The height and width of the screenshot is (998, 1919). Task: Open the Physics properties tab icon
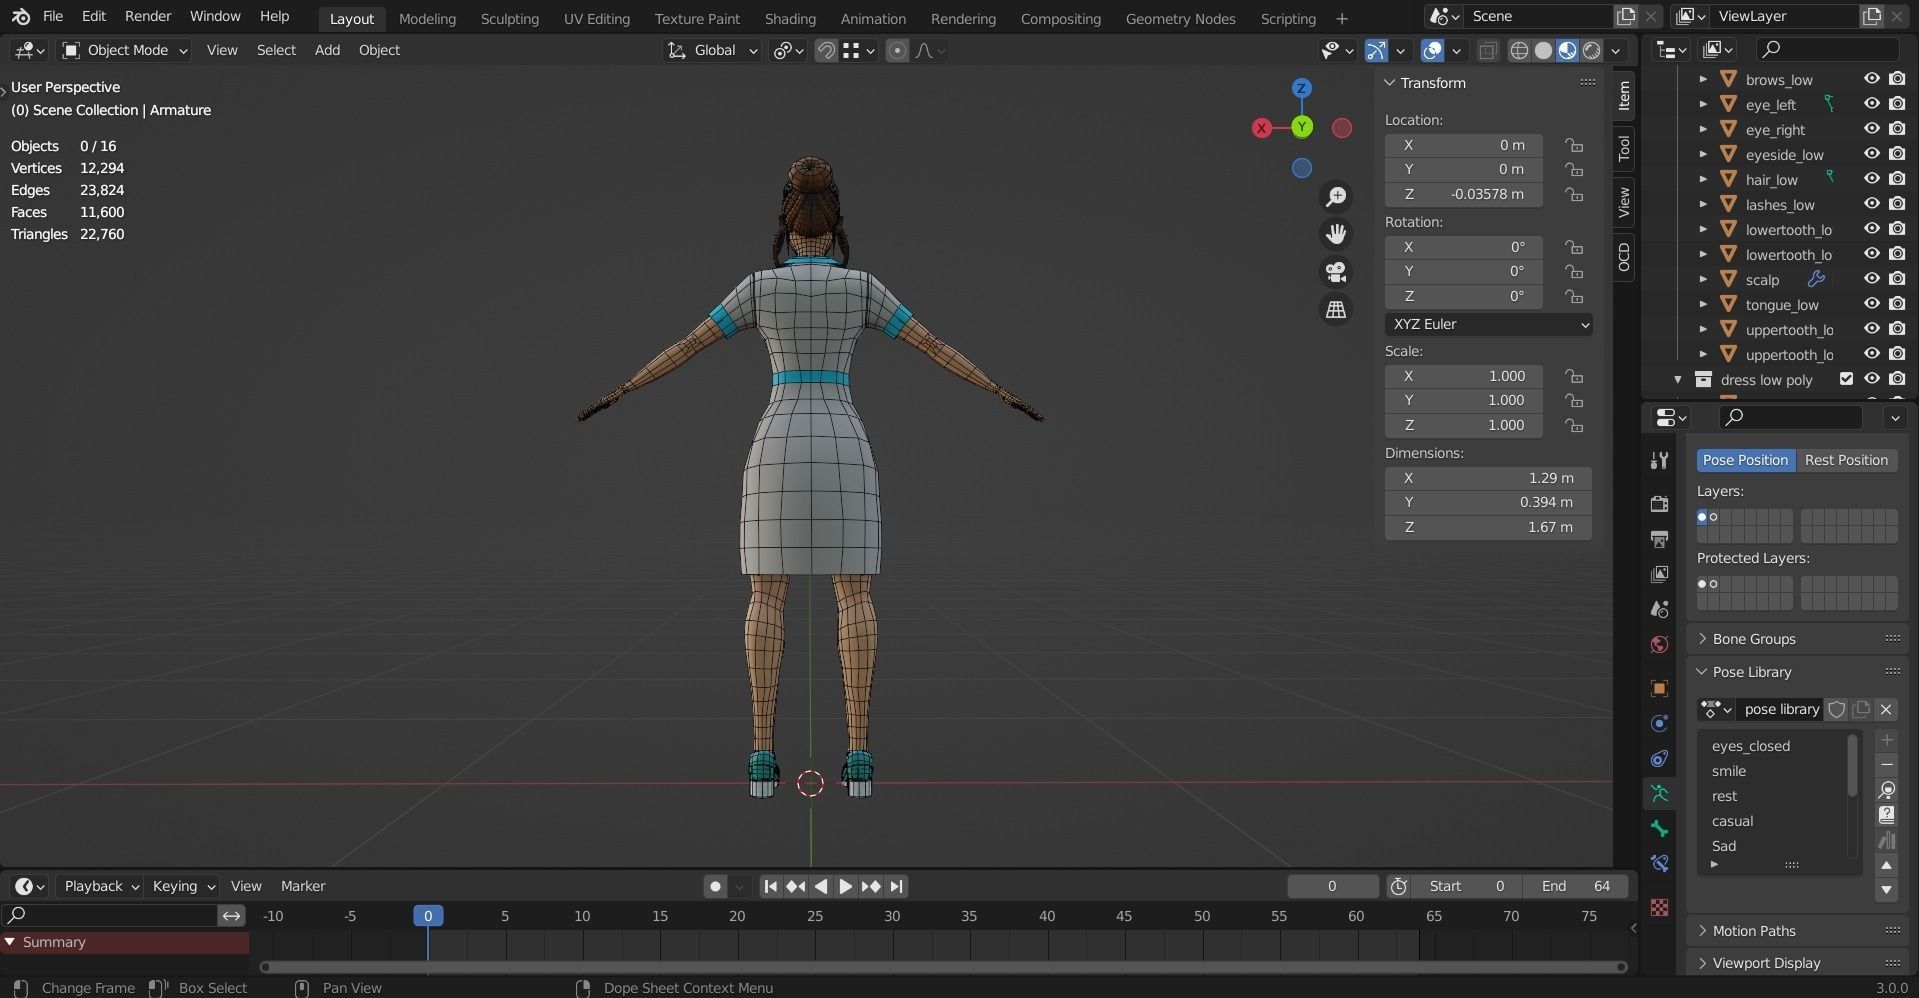1660,723
